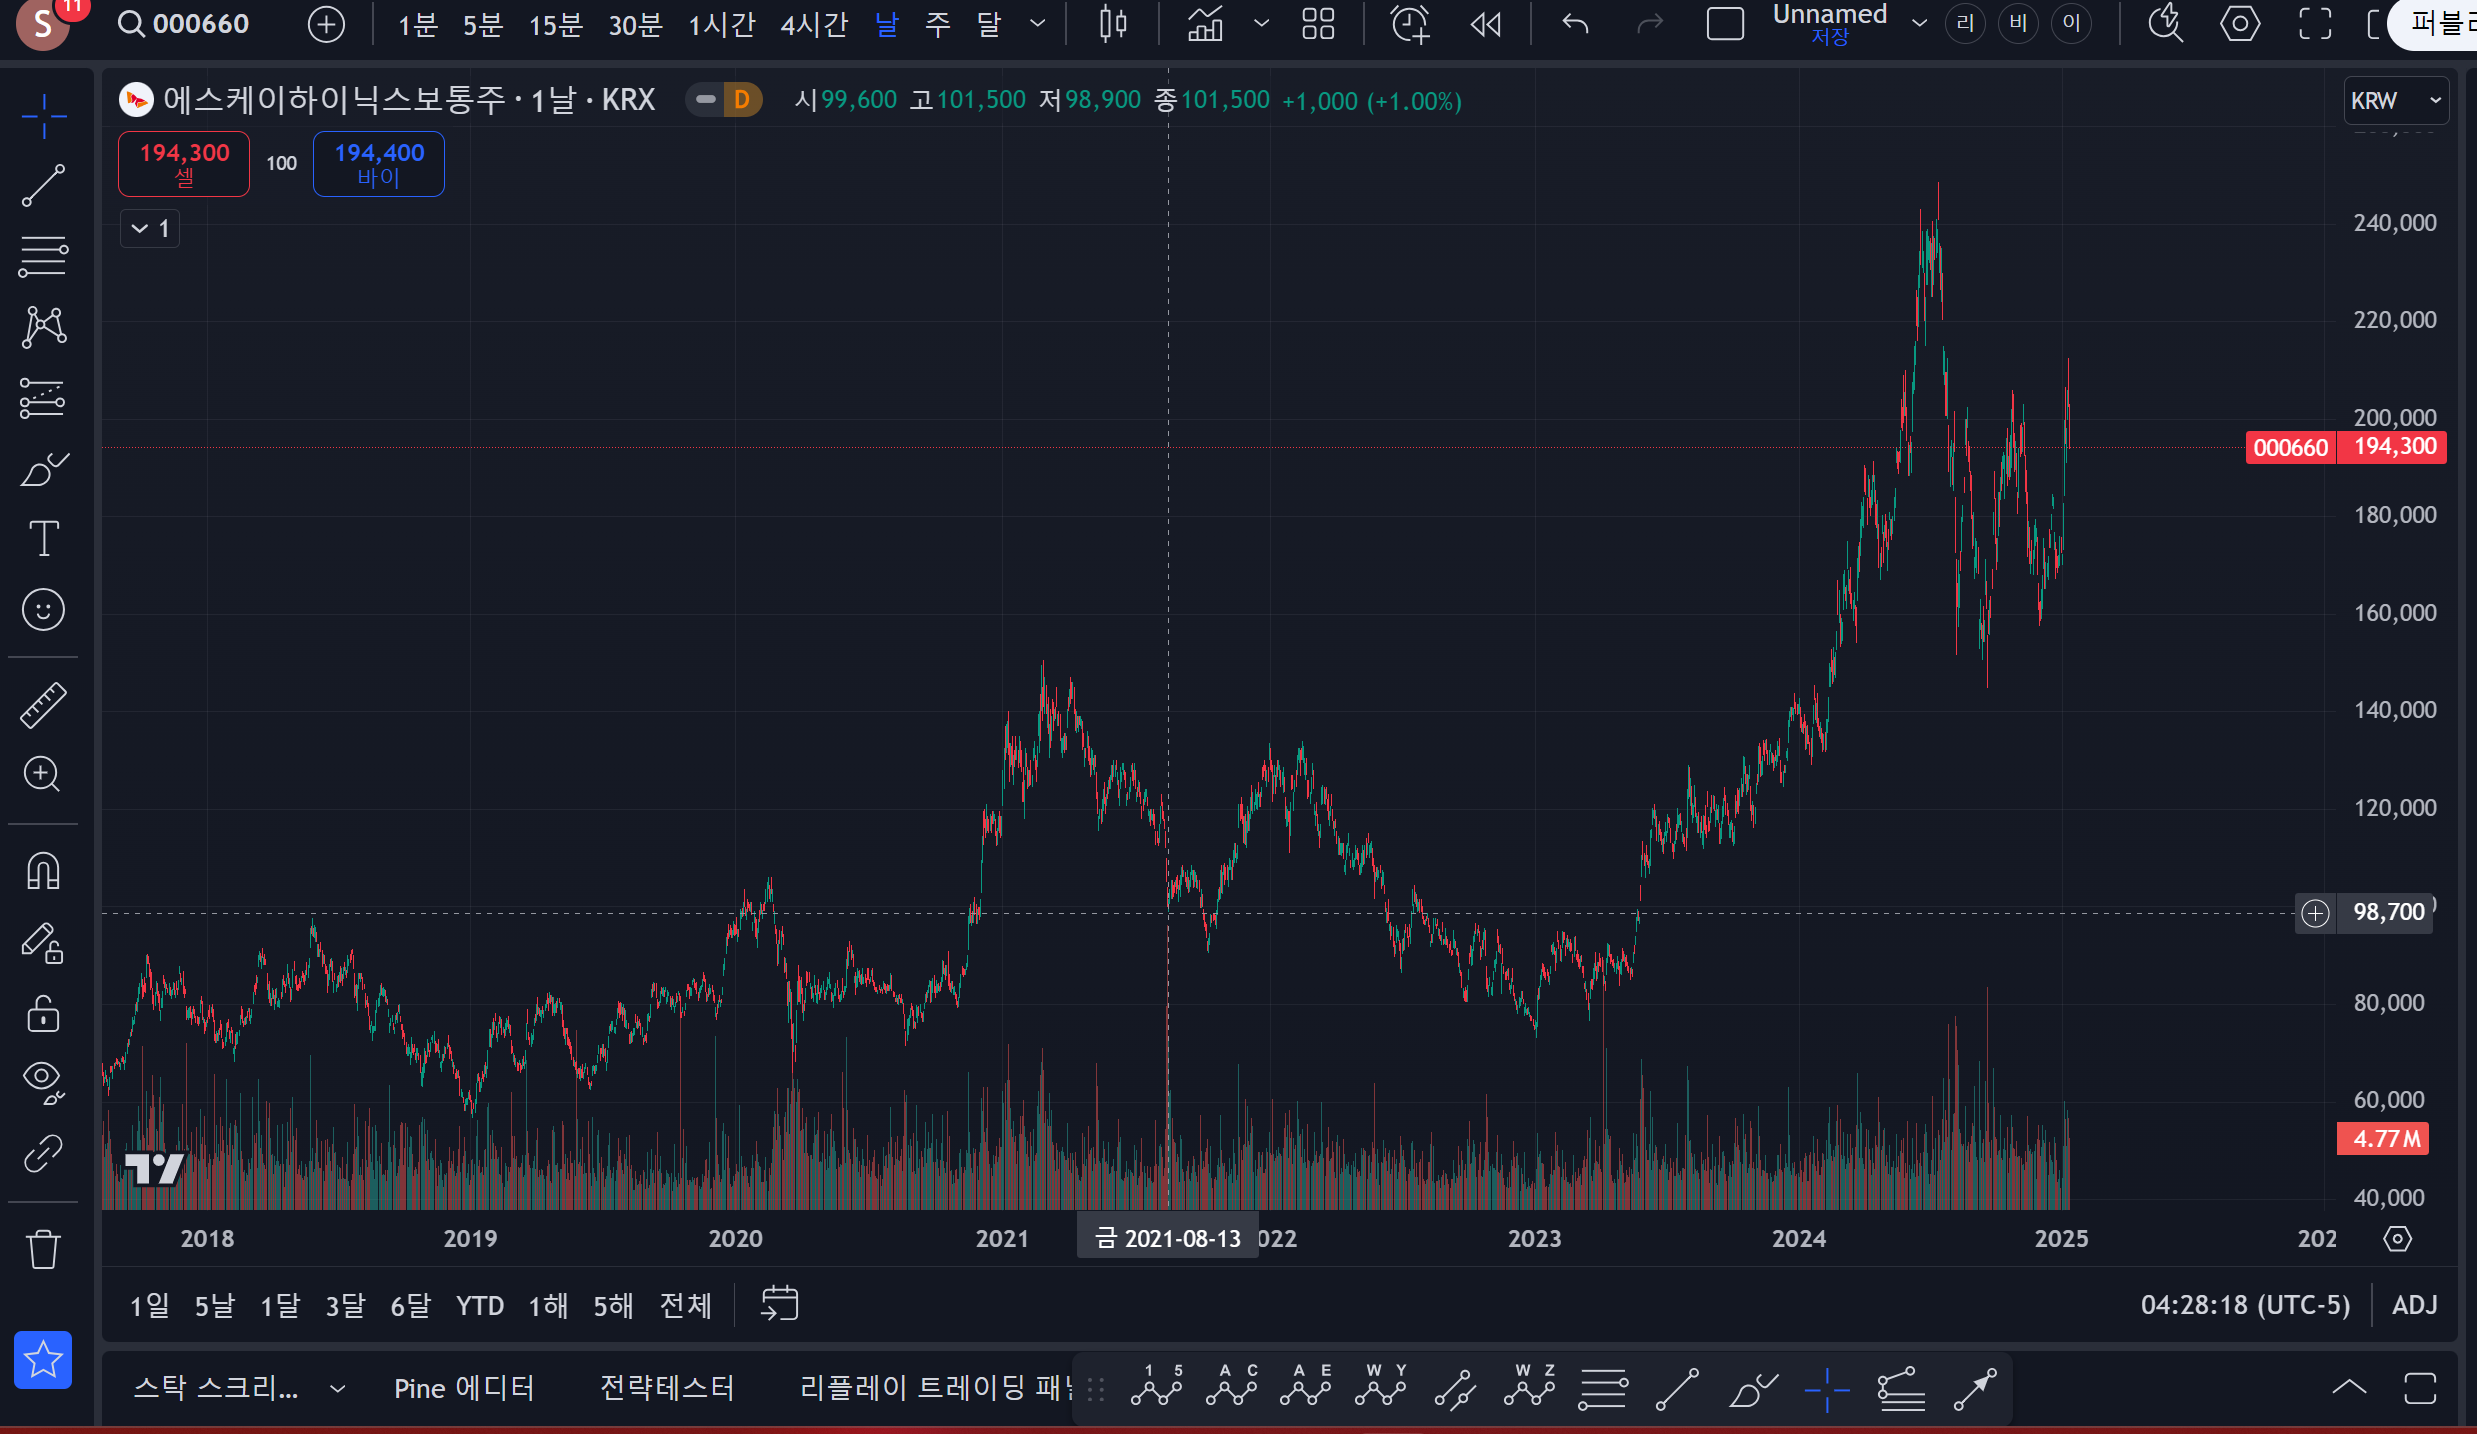Open the go-to-date calendar icon

point(779,1304)
